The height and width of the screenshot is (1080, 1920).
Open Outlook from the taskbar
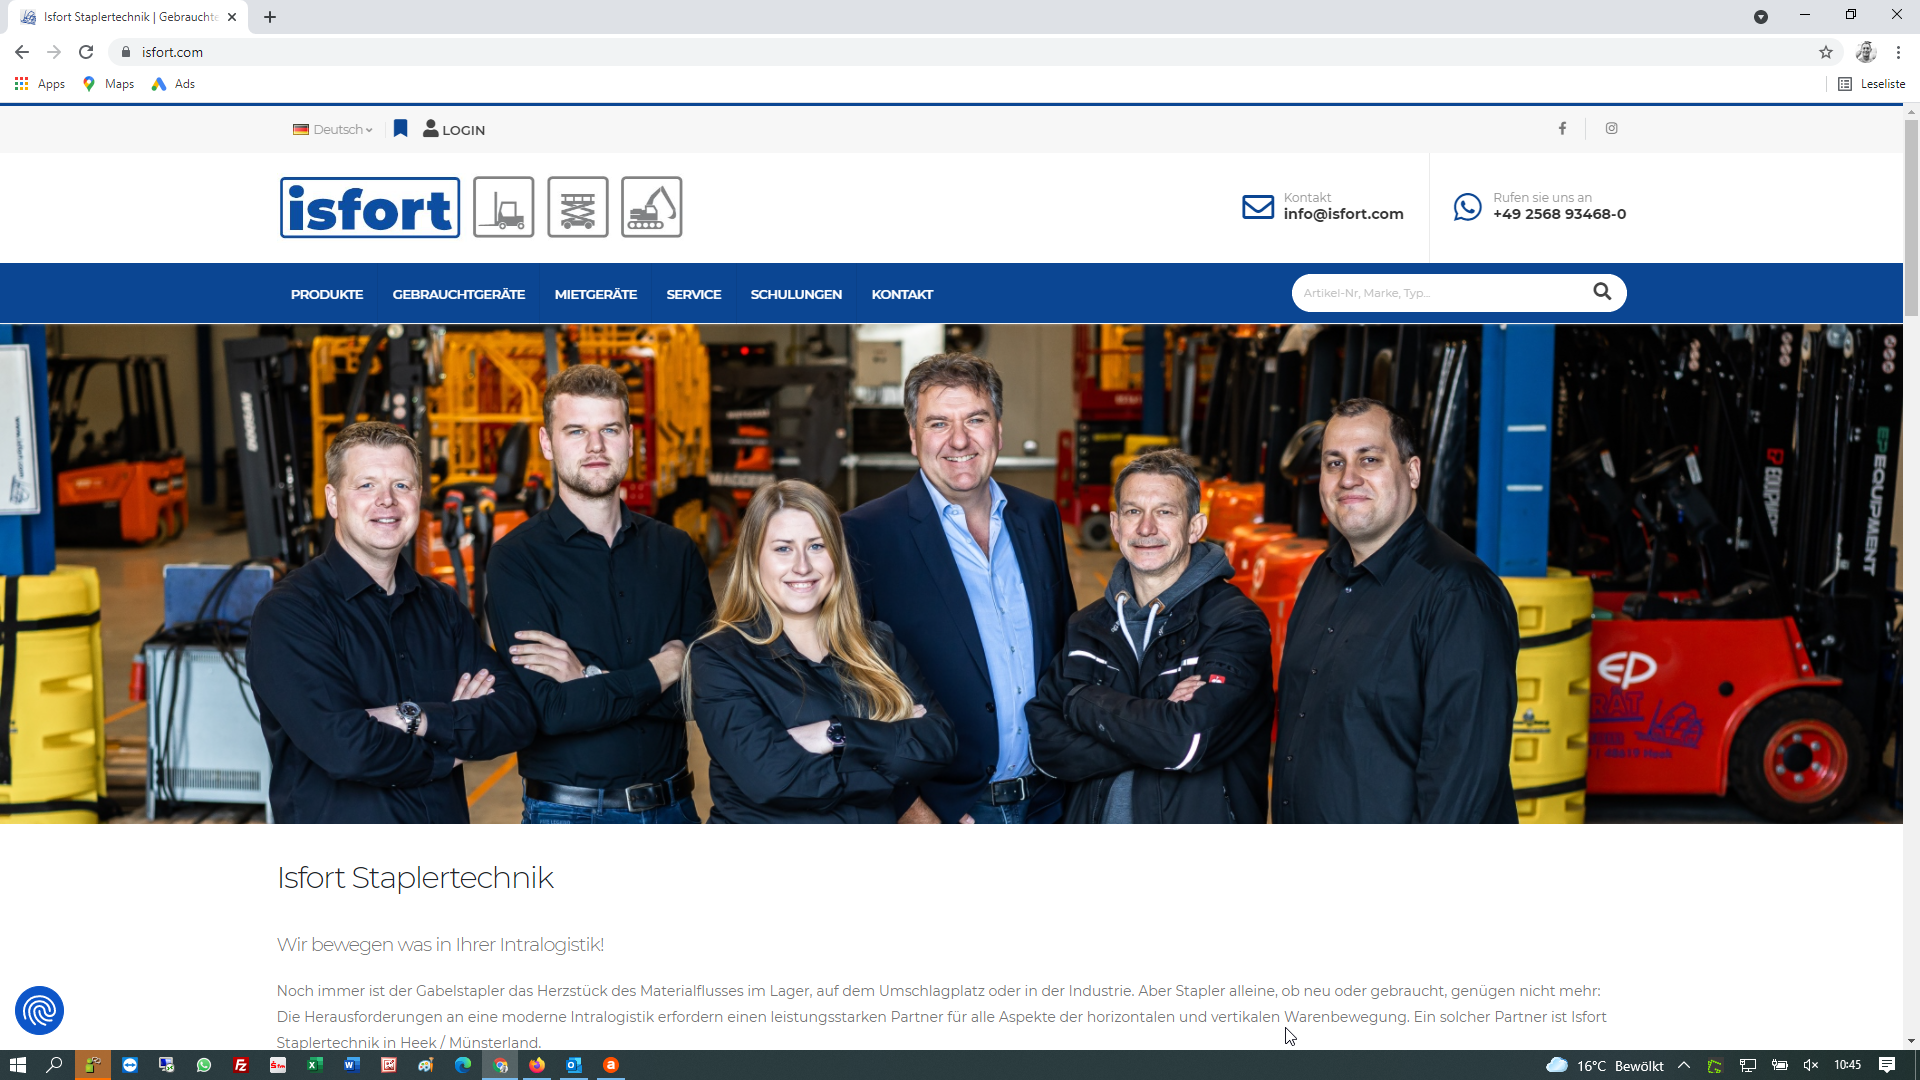[574, 1065]
